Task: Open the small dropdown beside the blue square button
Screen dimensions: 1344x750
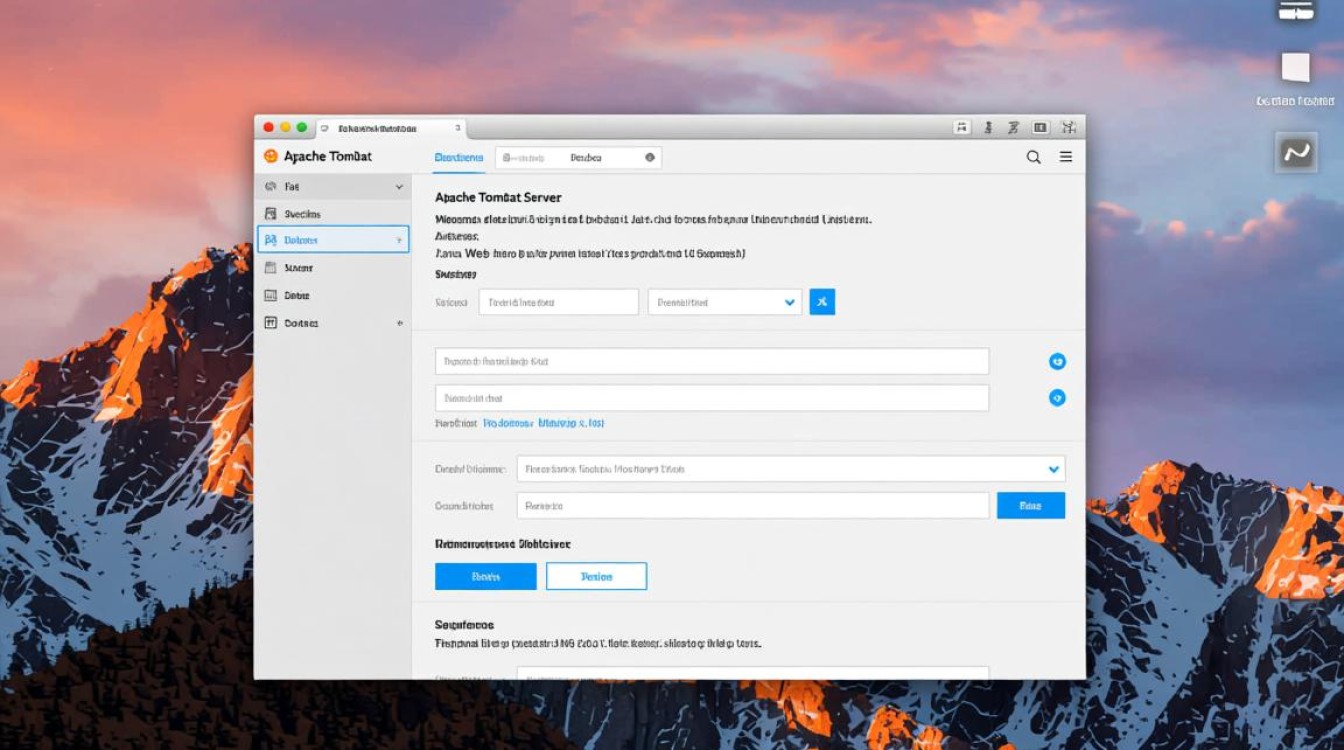Action: point(724,302)
